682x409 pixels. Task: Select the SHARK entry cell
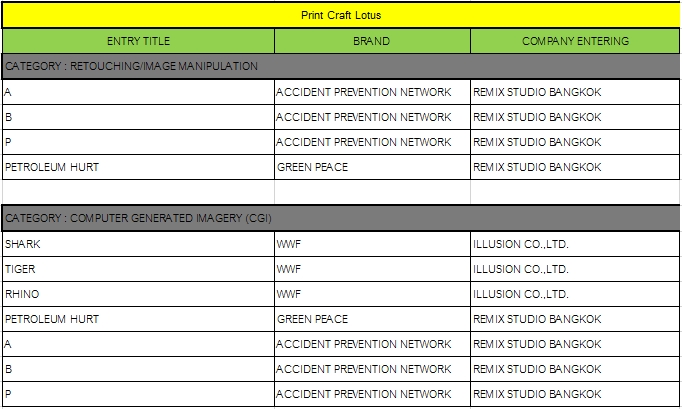click(x=138, y=244)
